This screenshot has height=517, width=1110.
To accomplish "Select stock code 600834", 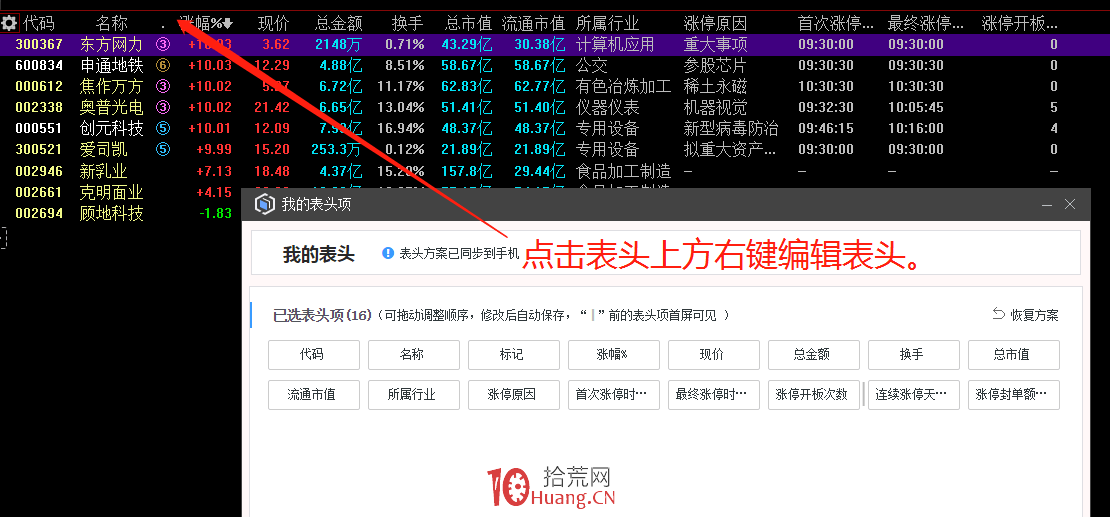I will coord(39,66).
